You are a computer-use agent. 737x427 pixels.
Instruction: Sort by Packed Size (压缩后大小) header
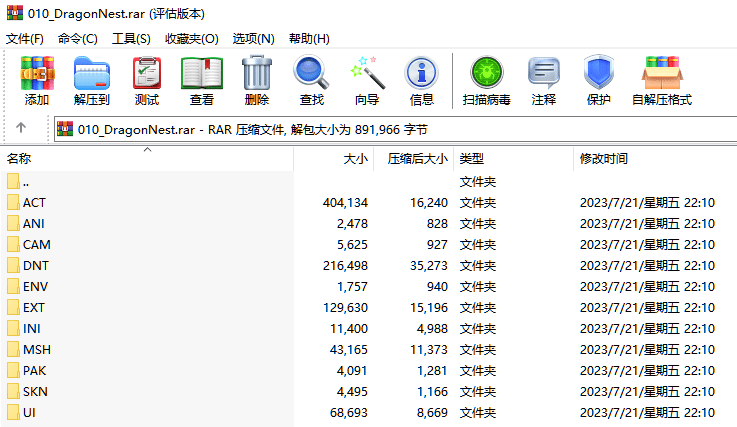tap(414, 159)
